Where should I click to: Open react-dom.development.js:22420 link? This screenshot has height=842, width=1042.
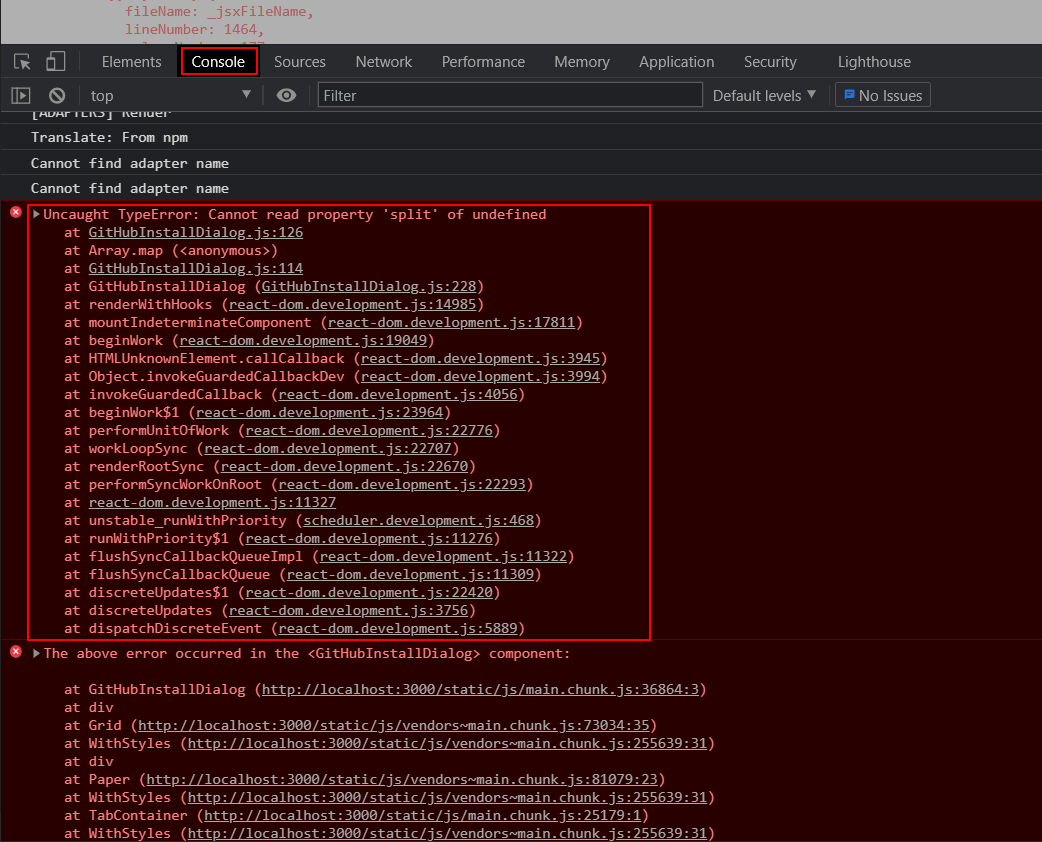click(x=369, y=592)
